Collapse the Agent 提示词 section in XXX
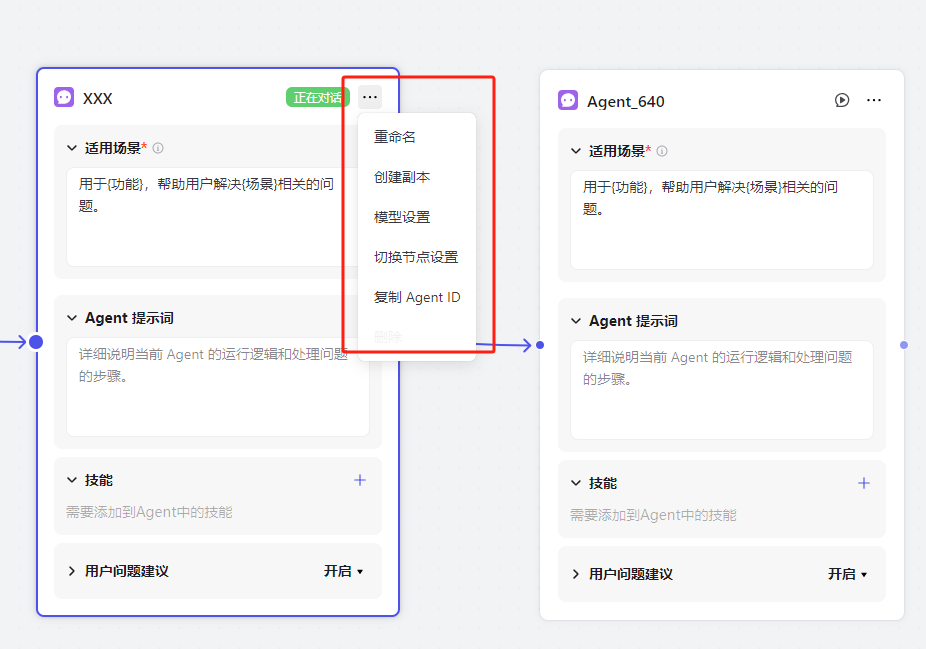 point(72,318)
